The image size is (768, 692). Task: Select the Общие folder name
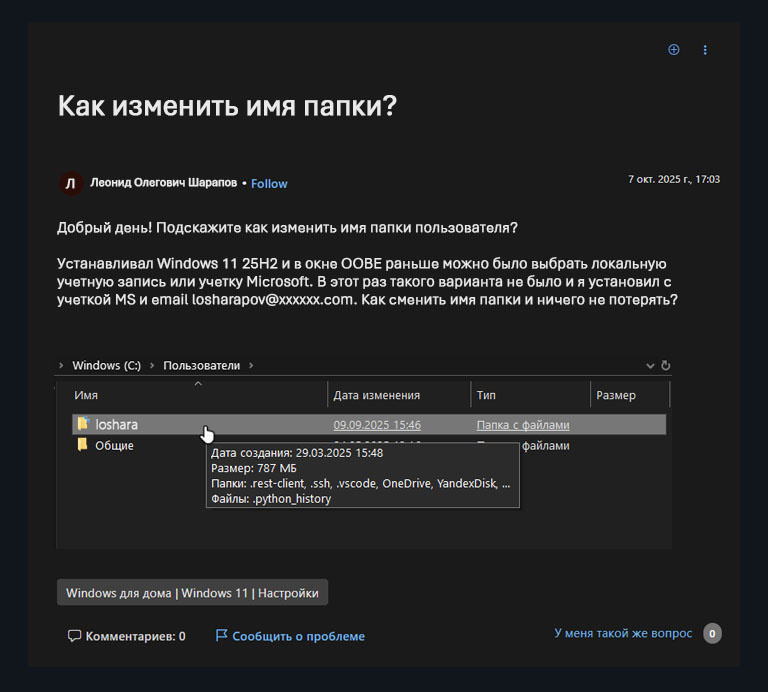click(x=114, y=446)
